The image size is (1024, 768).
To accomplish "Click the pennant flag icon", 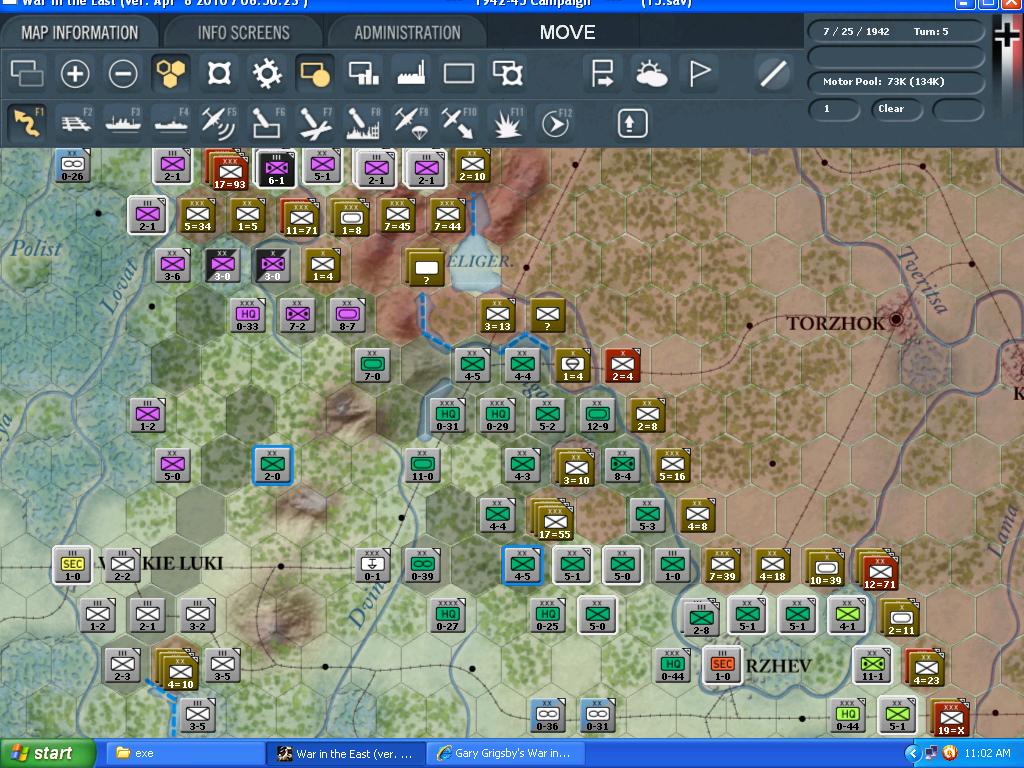I will click(699, 73).
